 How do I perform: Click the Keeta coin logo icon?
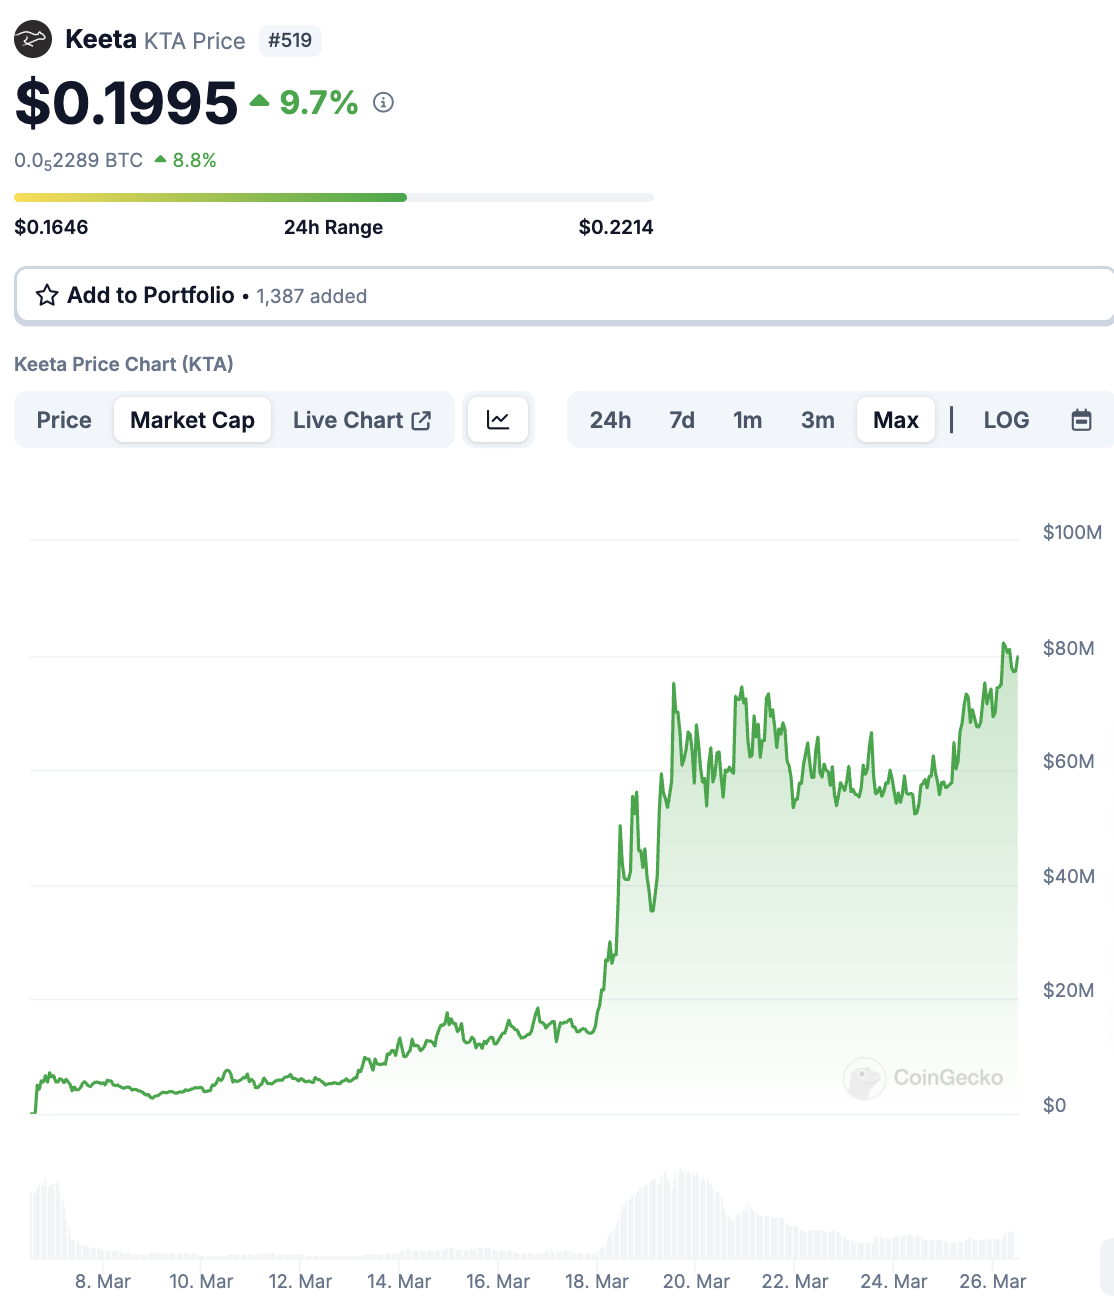pos(33,38)
